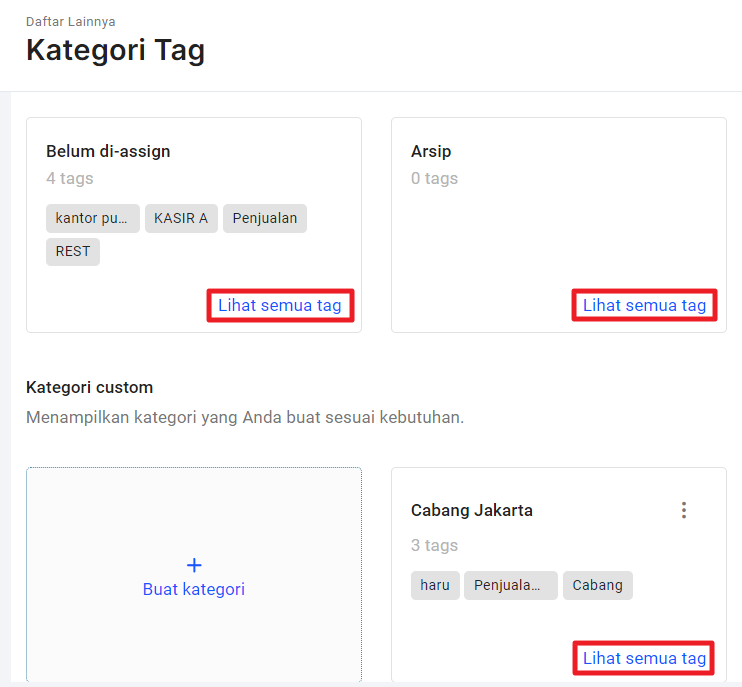
Task: Open the Arsip card title
Action: [x=431, y=151]
